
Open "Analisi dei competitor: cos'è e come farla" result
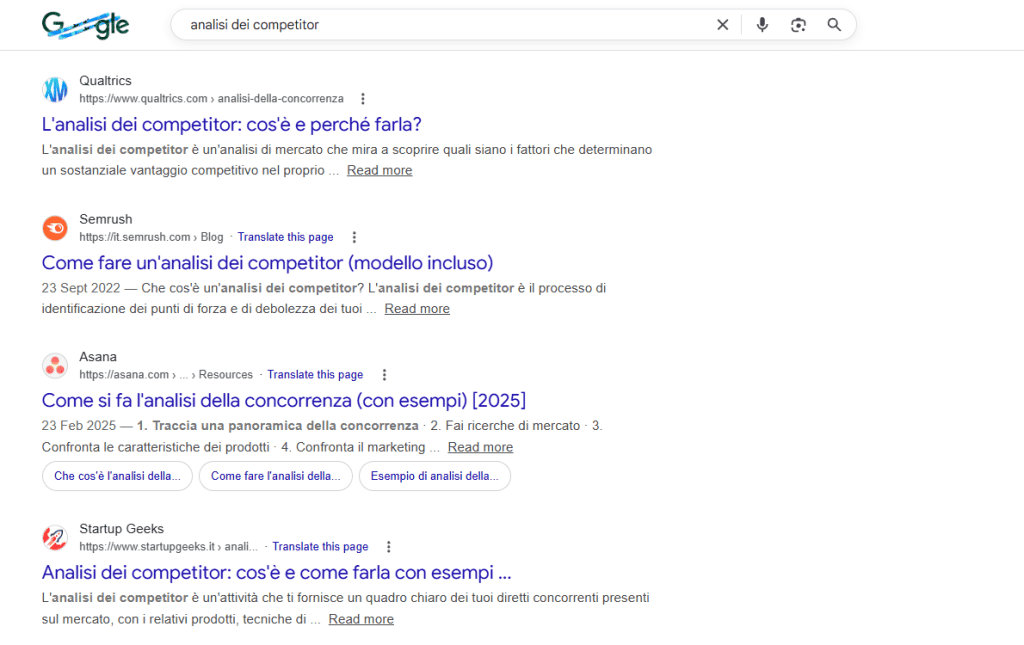tap(276, 572)
